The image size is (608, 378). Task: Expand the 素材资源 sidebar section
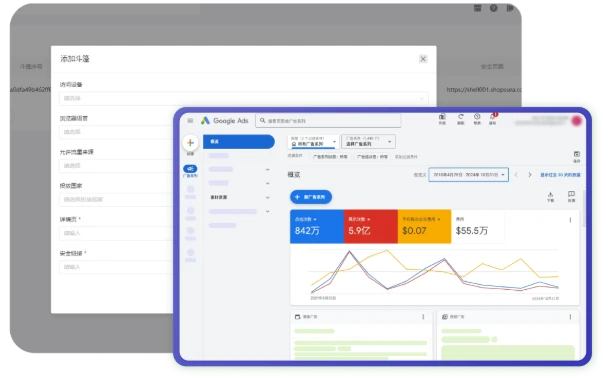239,197
